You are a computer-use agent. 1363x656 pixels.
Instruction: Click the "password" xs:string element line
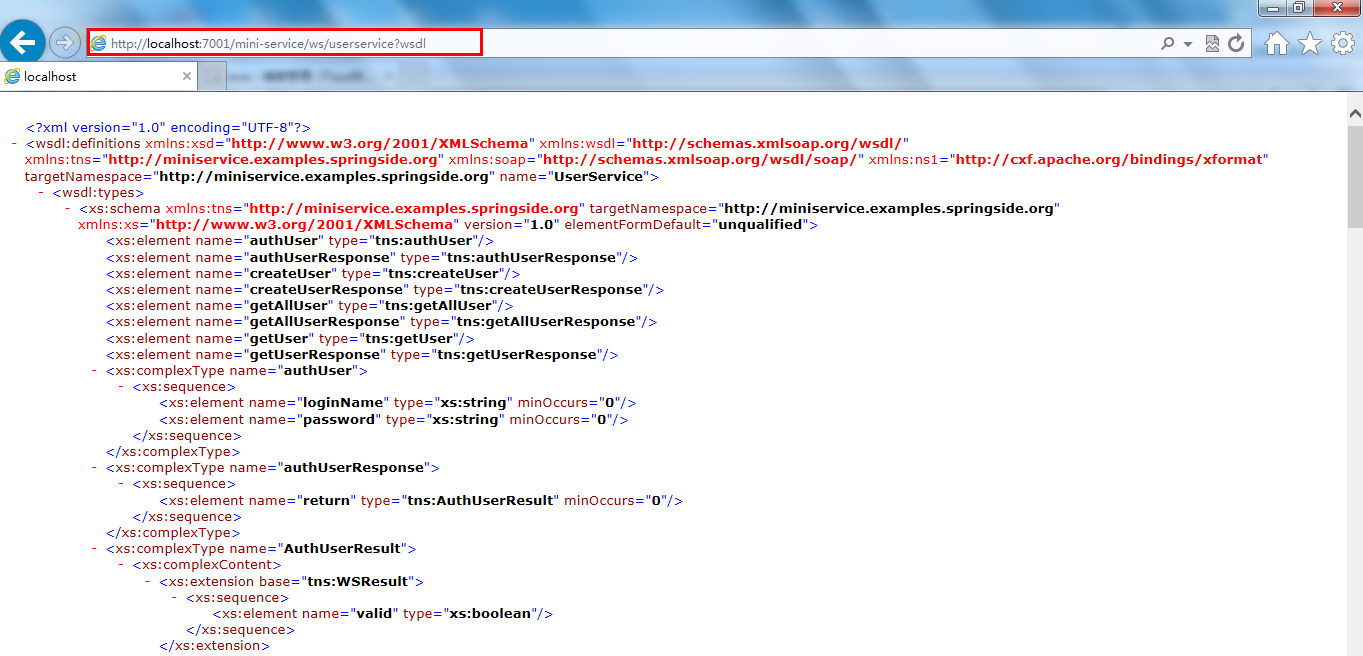click(394, 419)
